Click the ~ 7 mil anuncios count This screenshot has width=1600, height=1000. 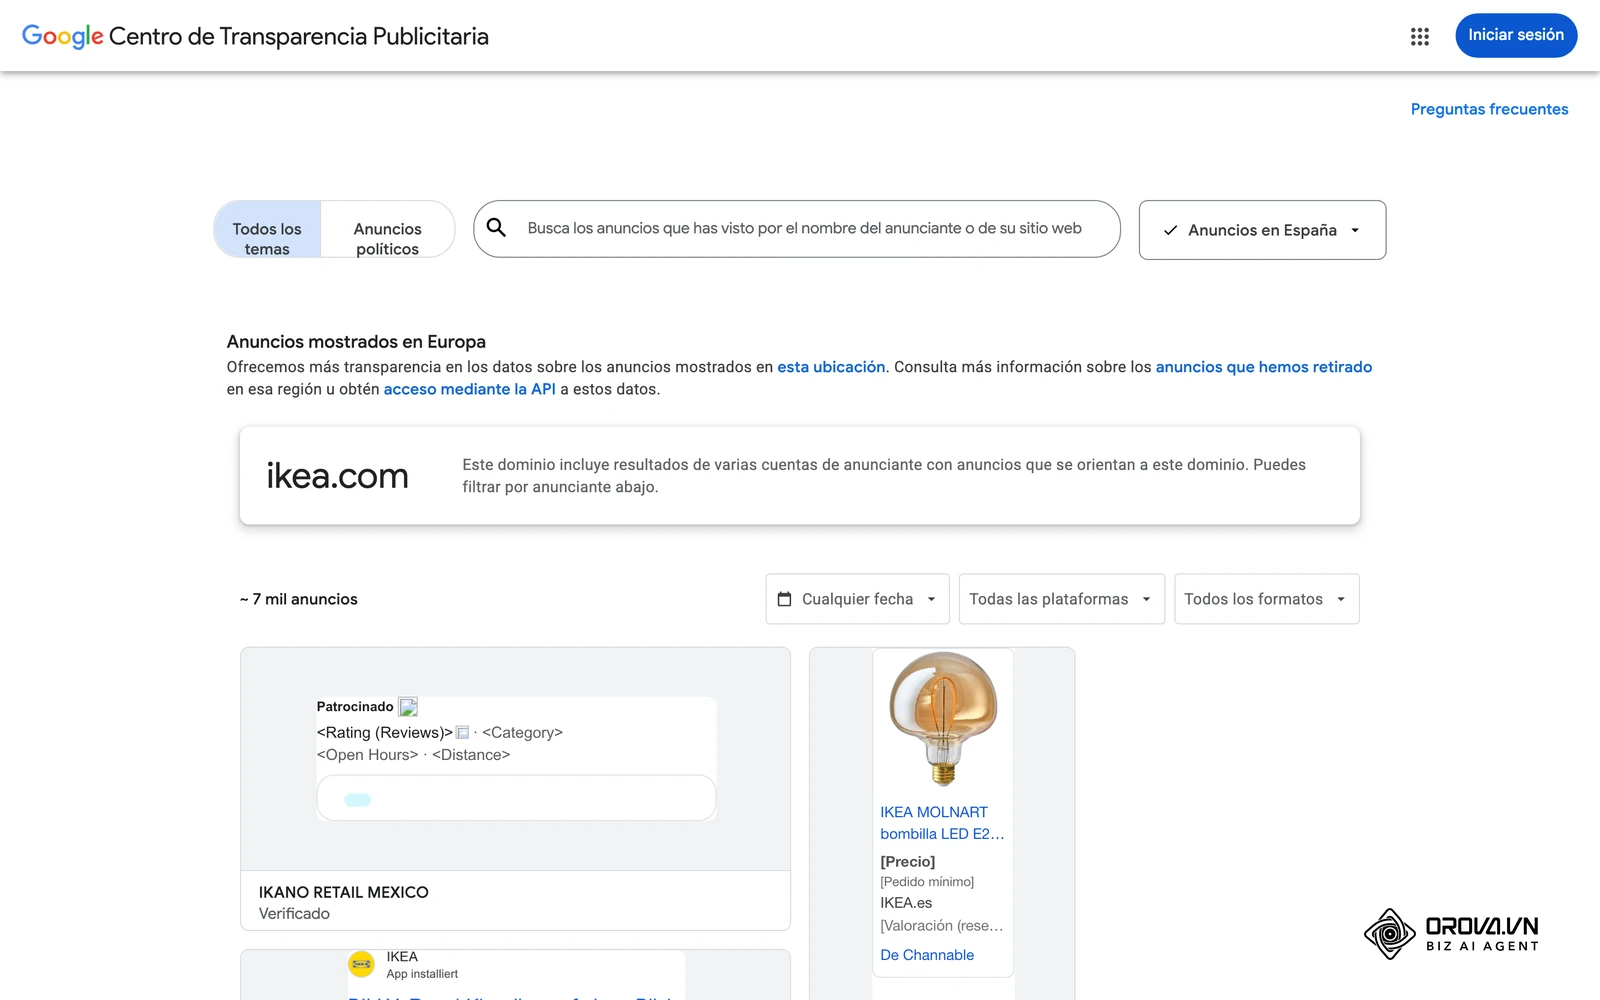[299, 599]
